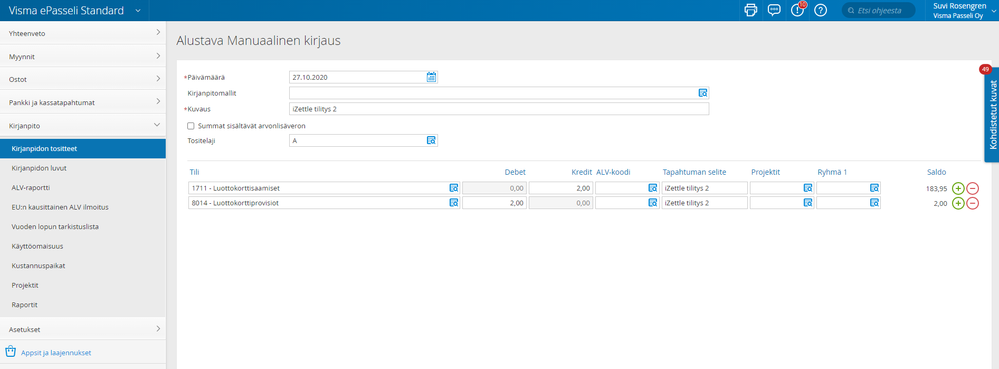
Task: Expand the Myynnit sidebar section
Action: coord(83,56)
